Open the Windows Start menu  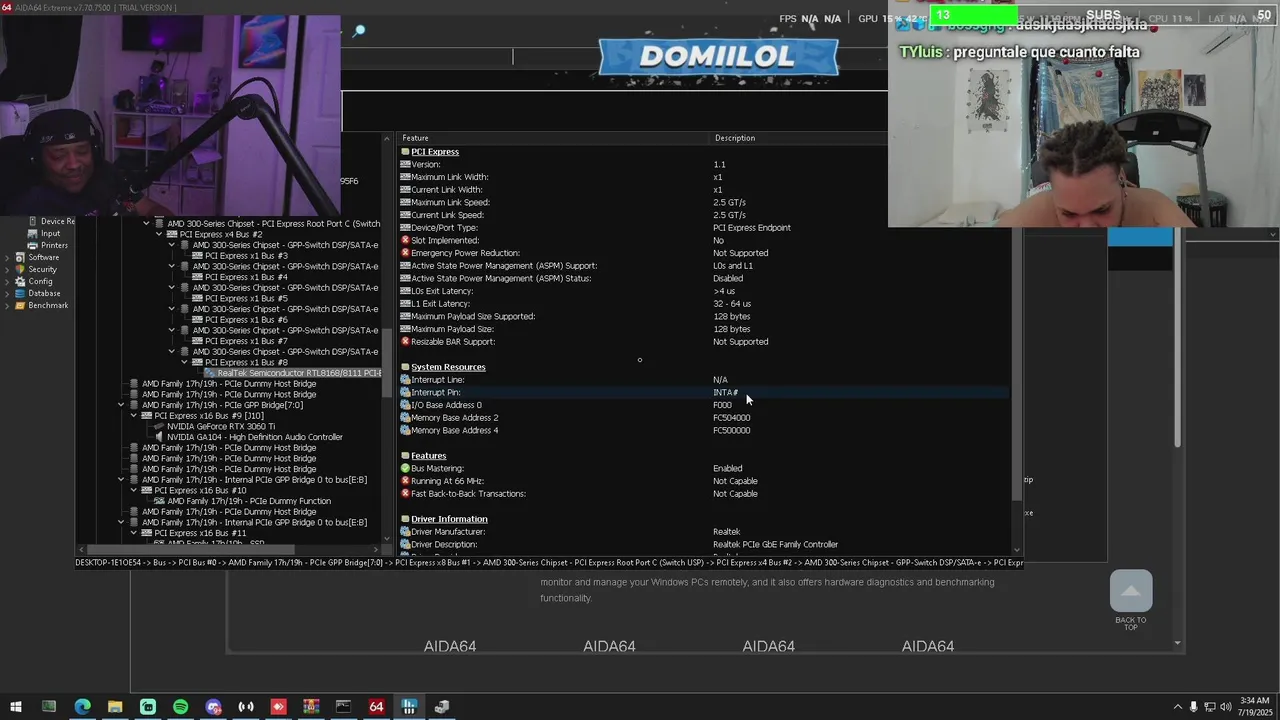(16, 707)
